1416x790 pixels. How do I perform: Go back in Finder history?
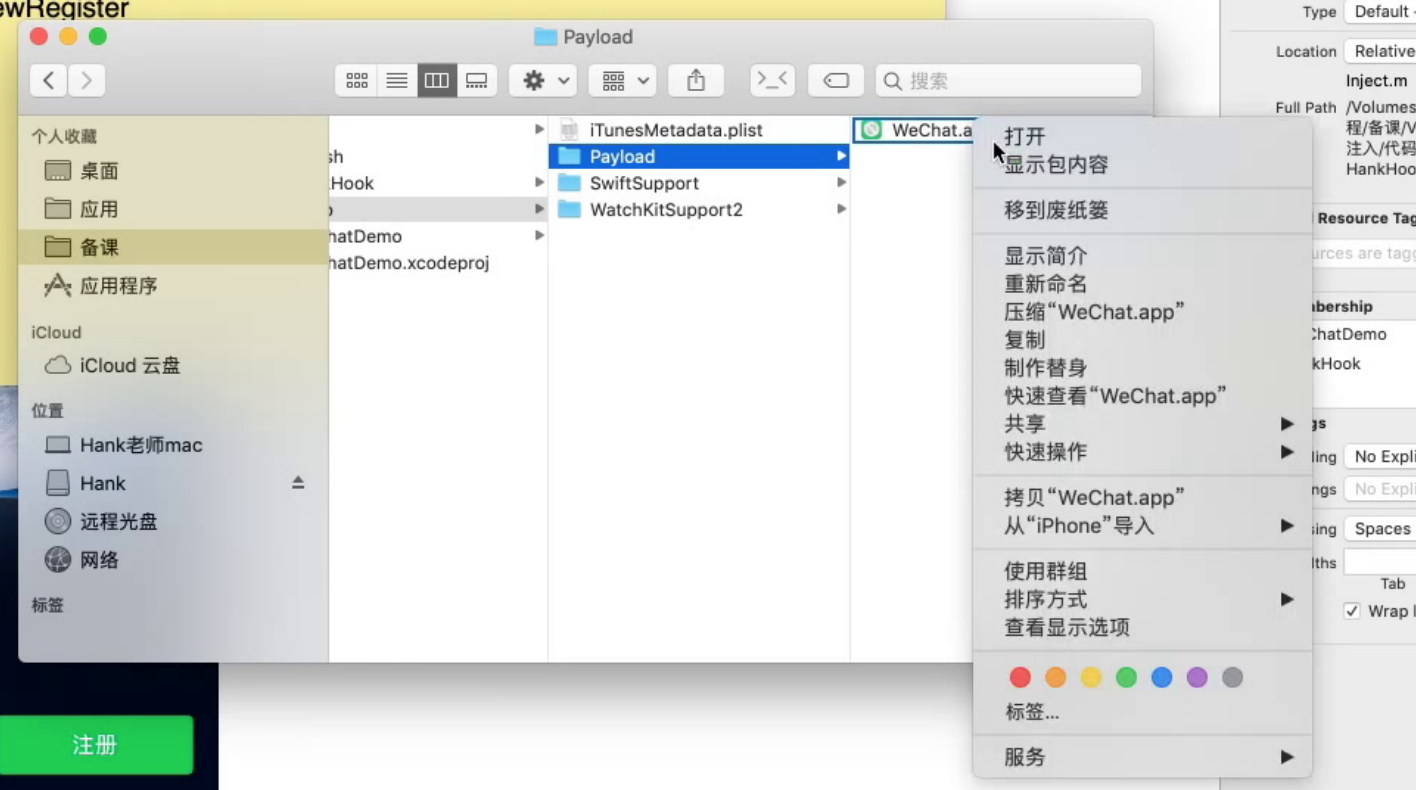point(49,80)
